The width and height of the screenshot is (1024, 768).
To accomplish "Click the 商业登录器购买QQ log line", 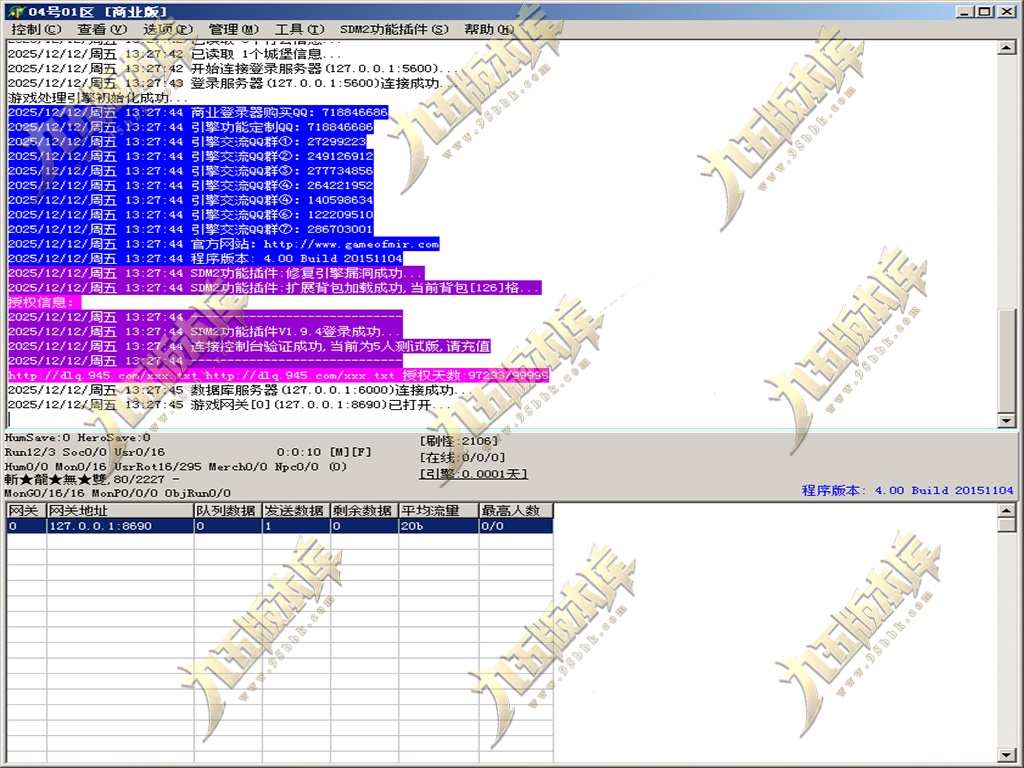I will coord(198,112).
